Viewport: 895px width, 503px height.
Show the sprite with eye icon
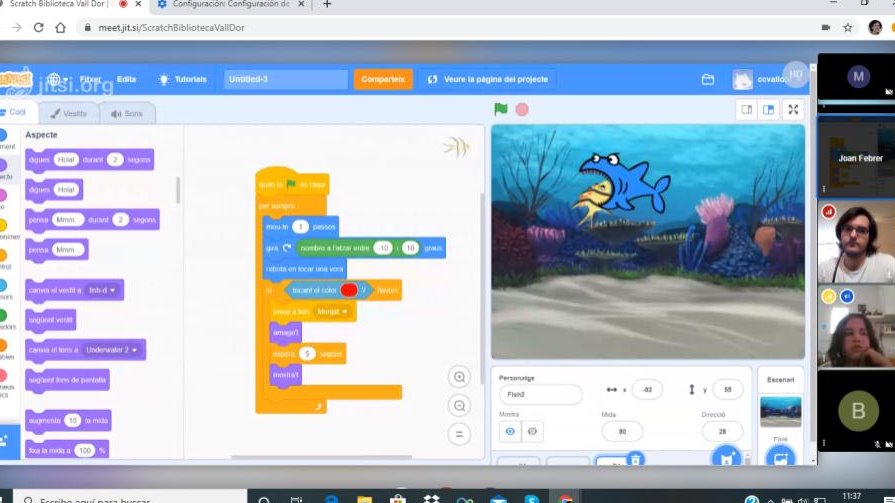[x=510, y=432]
